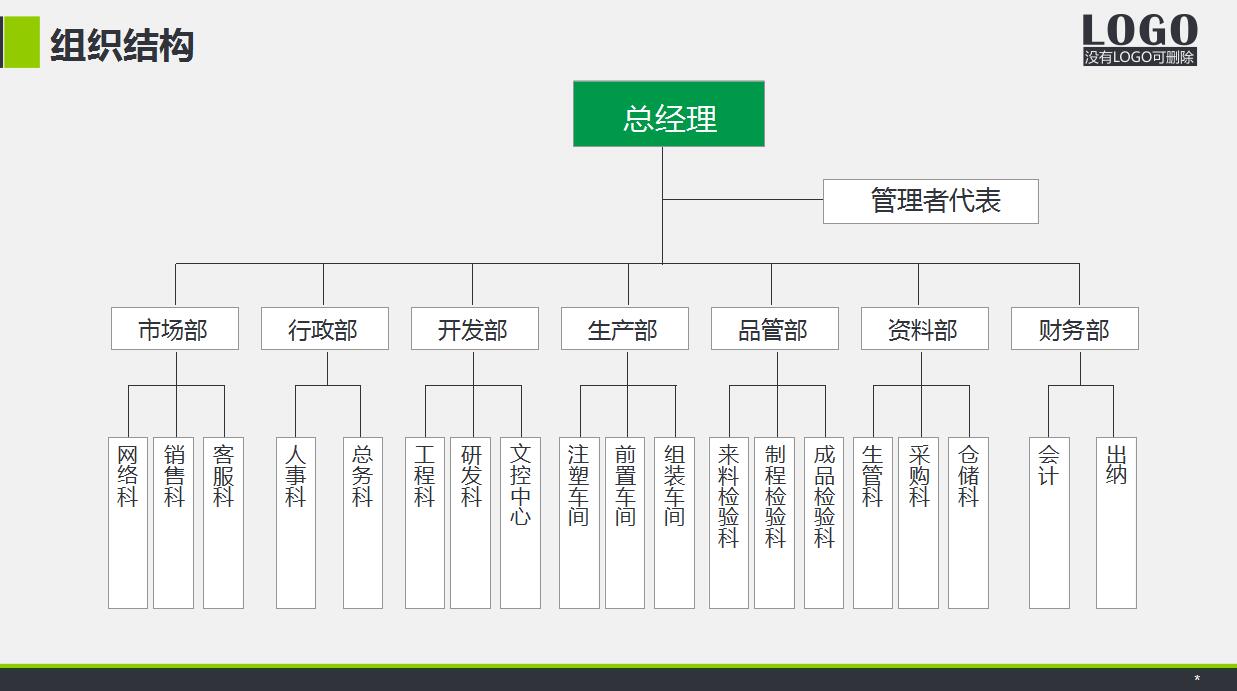Click the 仓储科 box under 资料部
This screenshot has height=691, width=1237.
pos(967,522)
